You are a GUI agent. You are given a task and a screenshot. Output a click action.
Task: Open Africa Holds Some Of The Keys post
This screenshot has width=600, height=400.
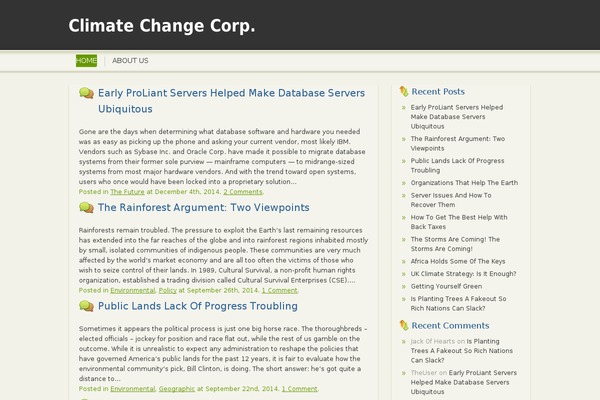(458, 261)
